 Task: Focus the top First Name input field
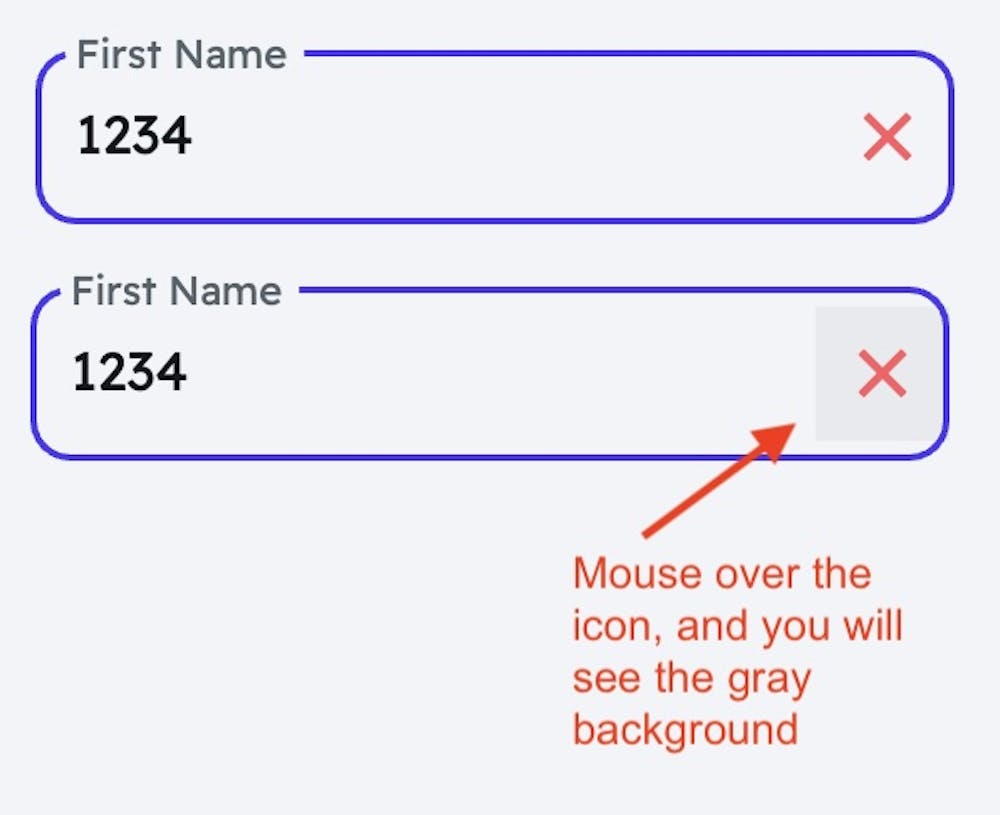[500, 137]
